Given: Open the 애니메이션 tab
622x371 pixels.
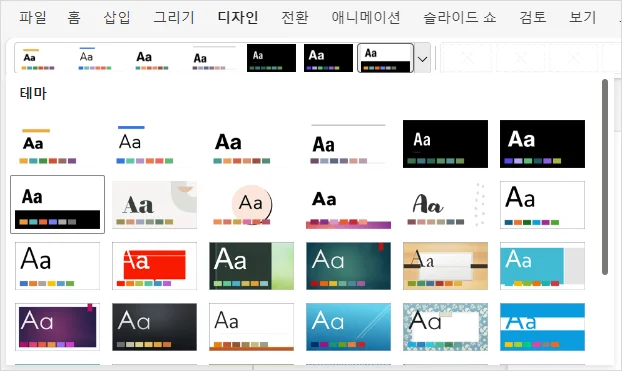Looking at the screenshot, I should coord(366,17).
